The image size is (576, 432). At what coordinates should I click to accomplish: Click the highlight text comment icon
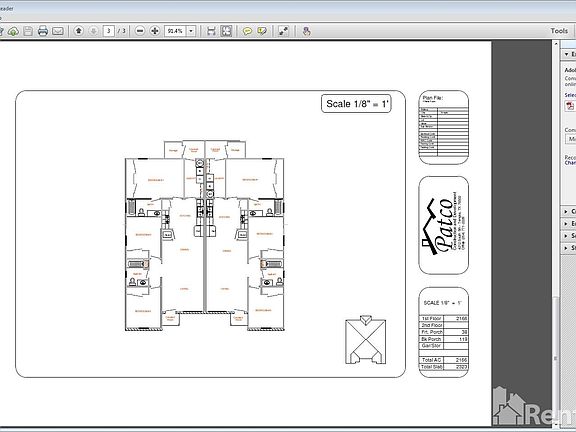coord(262,31)
